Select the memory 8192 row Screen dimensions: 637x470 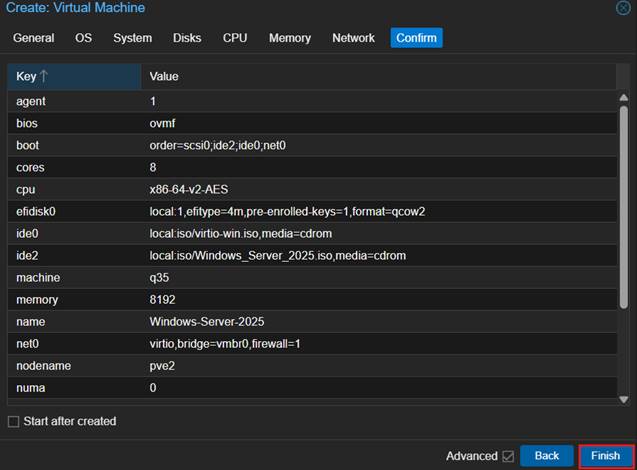[300, 300]
